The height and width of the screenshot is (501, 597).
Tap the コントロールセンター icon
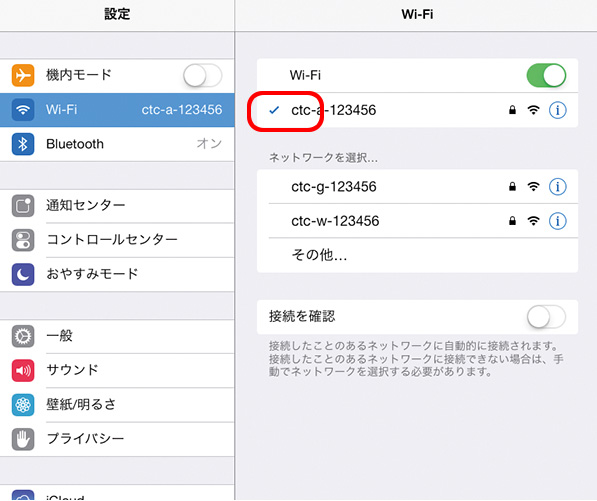(x=23, y=240)
